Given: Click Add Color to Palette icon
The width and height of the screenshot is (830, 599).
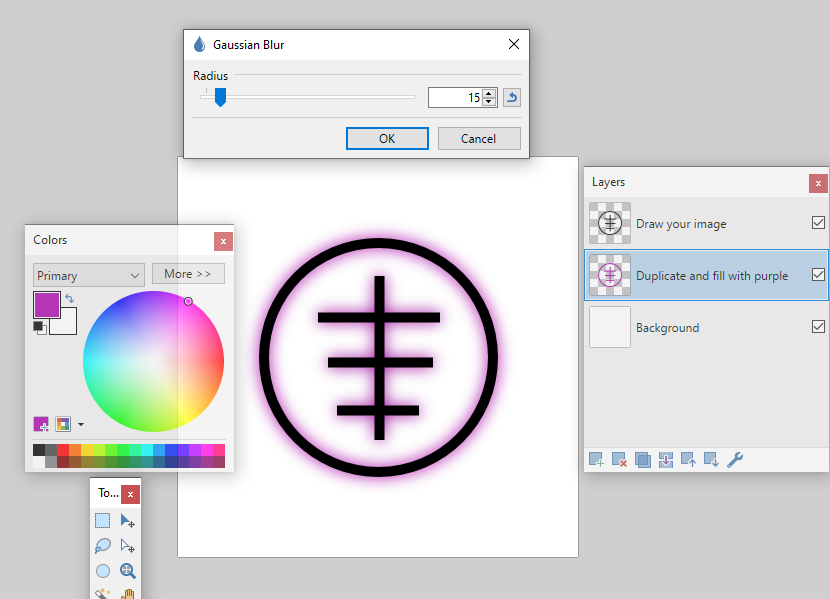Looking at the screenshot, I should [41, 424].
